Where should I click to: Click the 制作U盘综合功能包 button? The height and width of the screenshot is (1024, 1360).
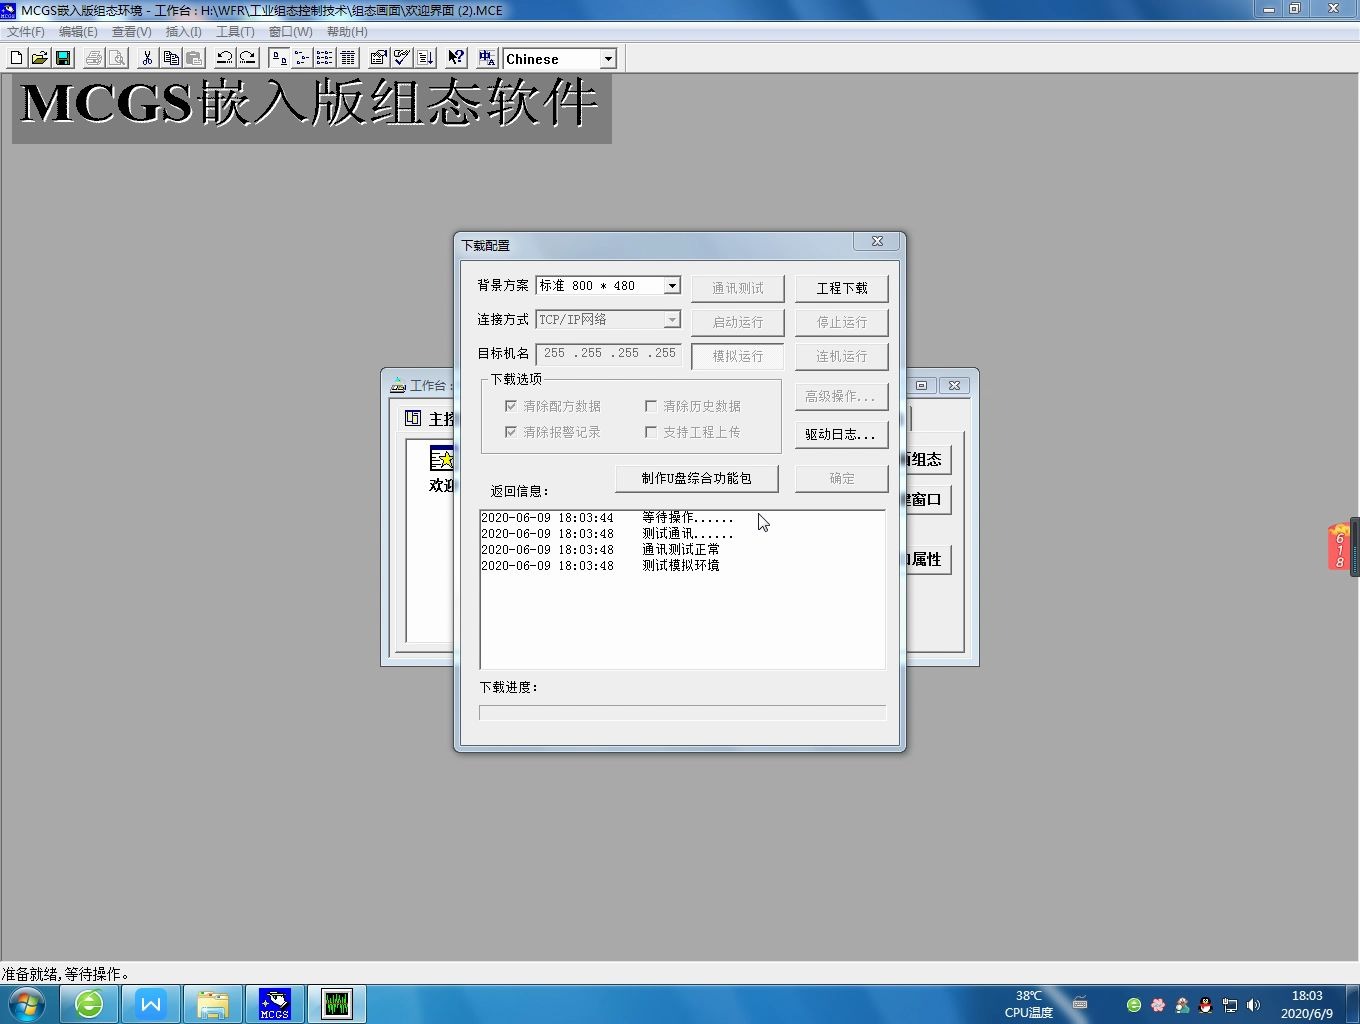tap(696, 478)
